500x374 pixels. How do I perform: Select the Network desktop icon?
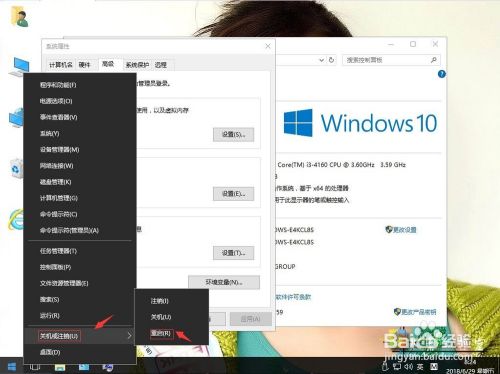click(x=17, y=117)
